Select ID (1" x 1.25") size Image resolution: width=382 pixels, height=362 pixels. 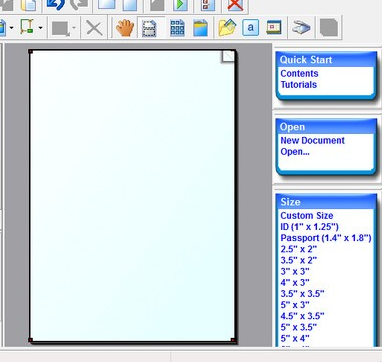310,227
